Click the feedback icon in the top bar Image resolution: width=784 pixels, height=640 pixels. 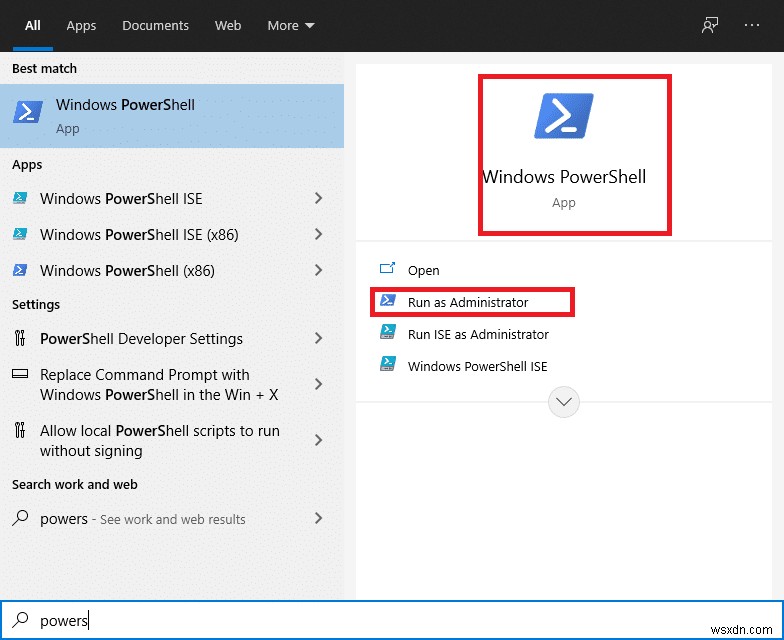pyautogui.click(x=710, y=25)
